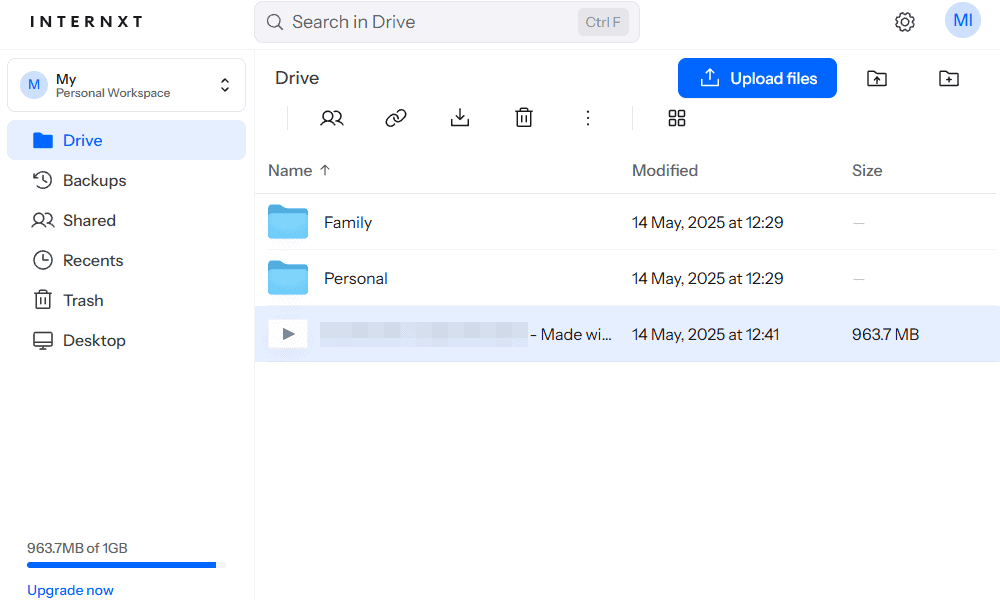Download the selected file via toolbar
The width and height of the screenshot is (1000, 600).
coord(460,118)
